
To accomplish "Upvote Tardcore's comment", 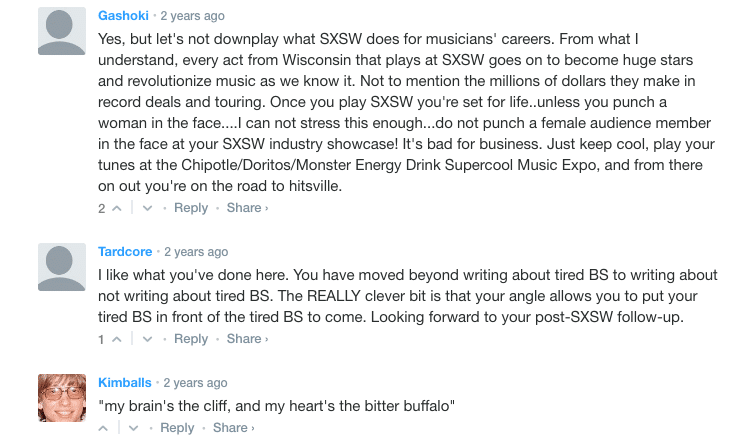I will 117,339.
